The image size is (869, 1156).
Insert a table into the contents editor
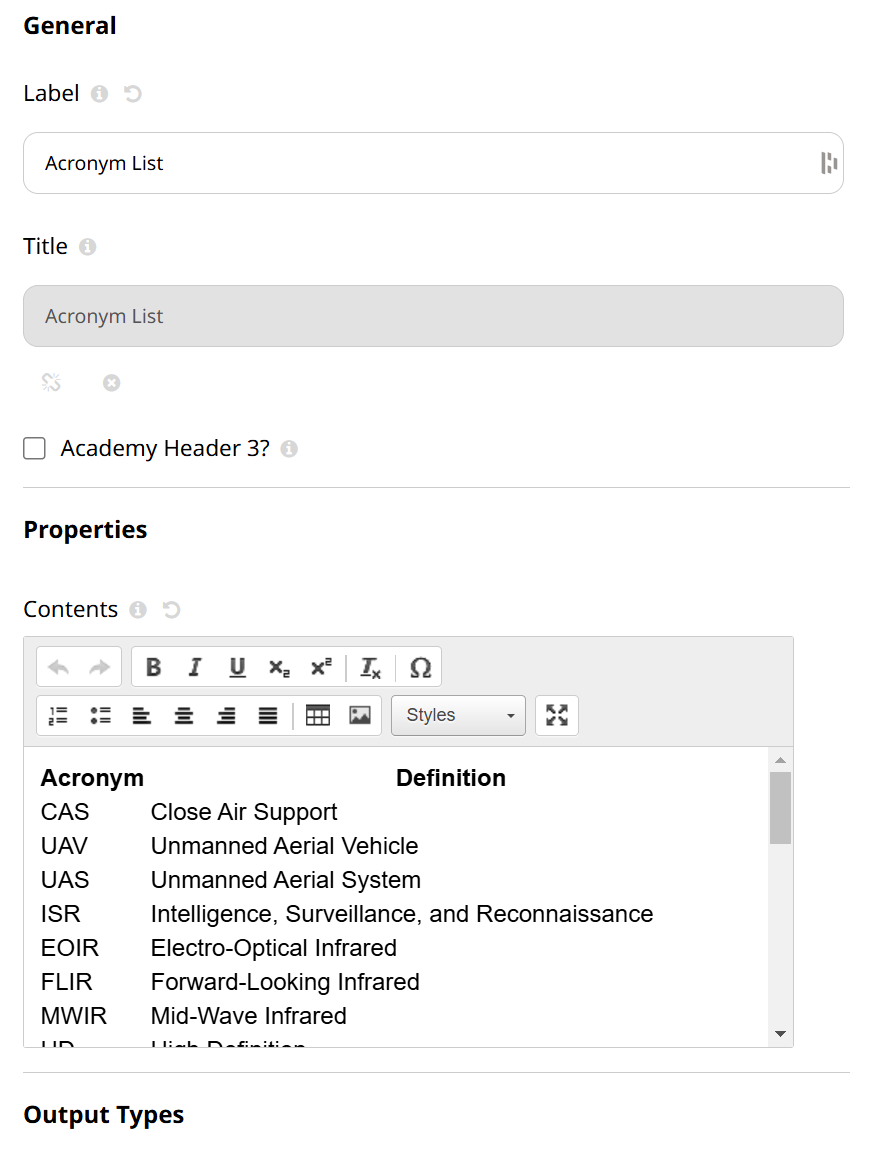[x=317, y=715]
